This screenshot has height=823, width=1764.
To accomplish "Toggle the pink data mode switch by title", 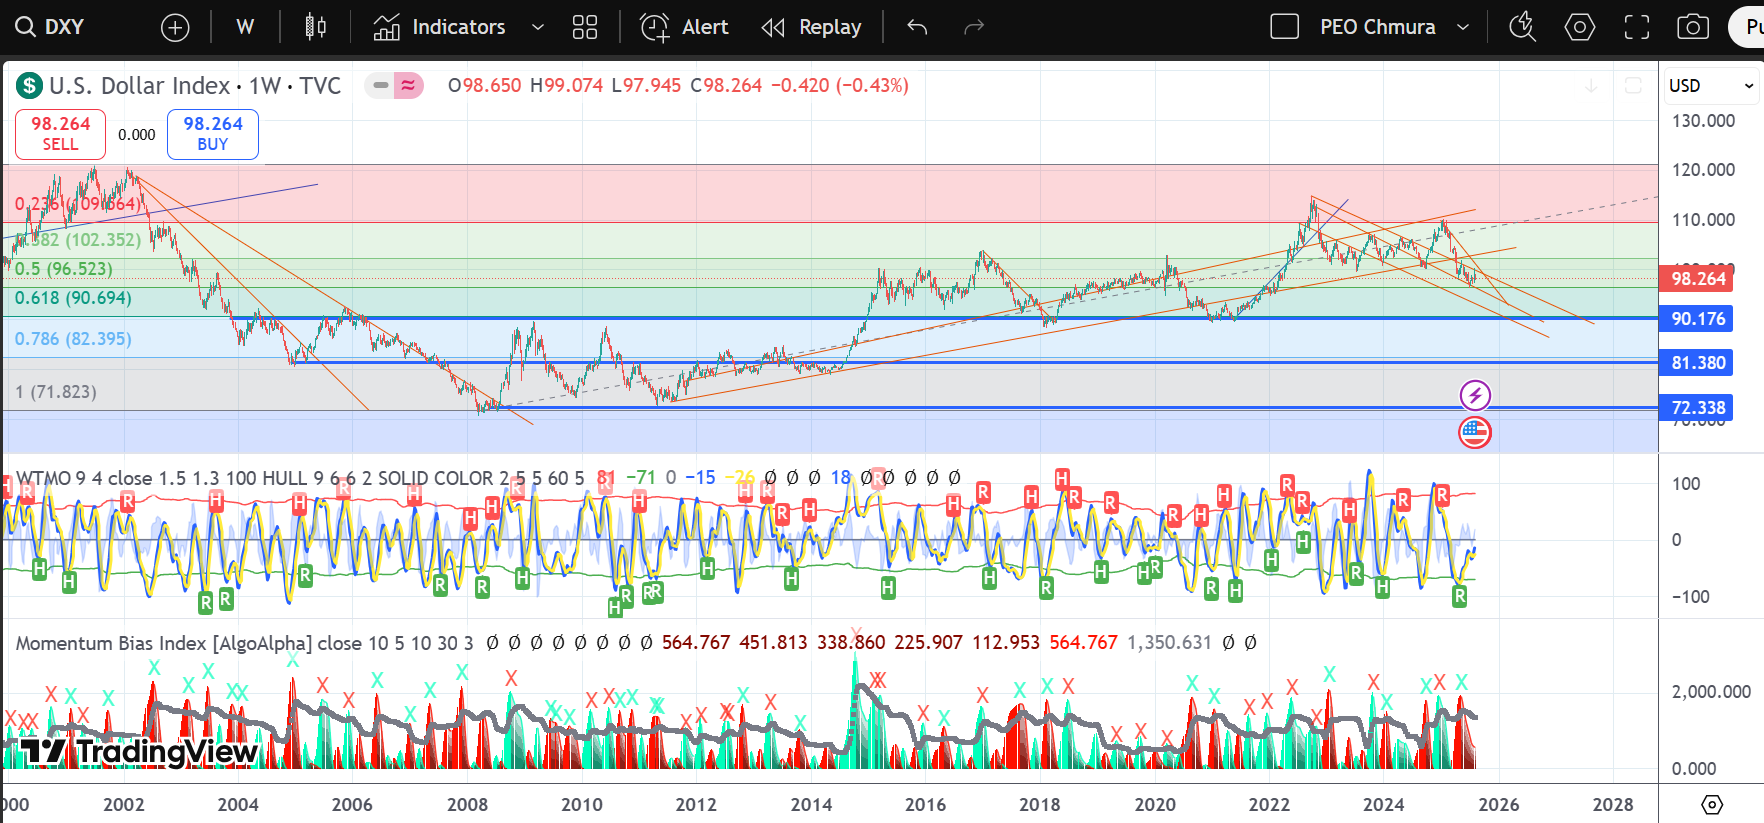I will pyautogui.click(x=395, y=86).
